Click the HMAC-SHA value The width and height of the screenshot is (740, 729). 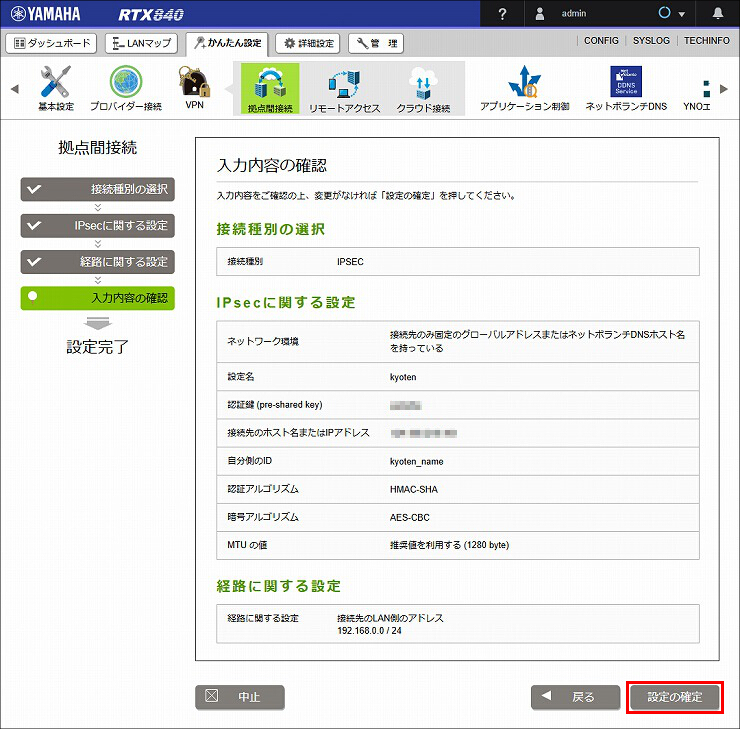click(414, 489)
